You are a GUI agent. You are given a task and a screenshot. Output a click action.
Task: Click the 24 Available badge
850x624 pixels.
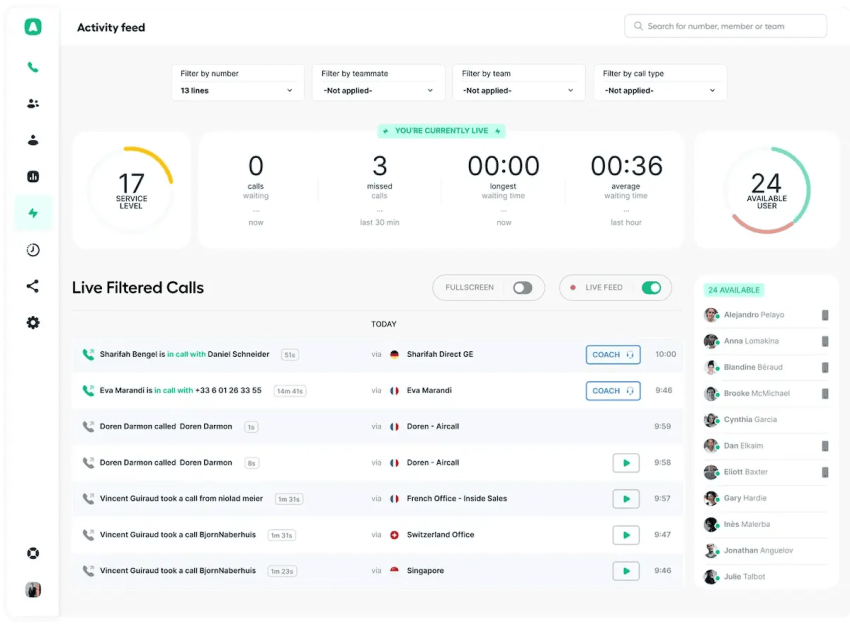pos(733,290)
